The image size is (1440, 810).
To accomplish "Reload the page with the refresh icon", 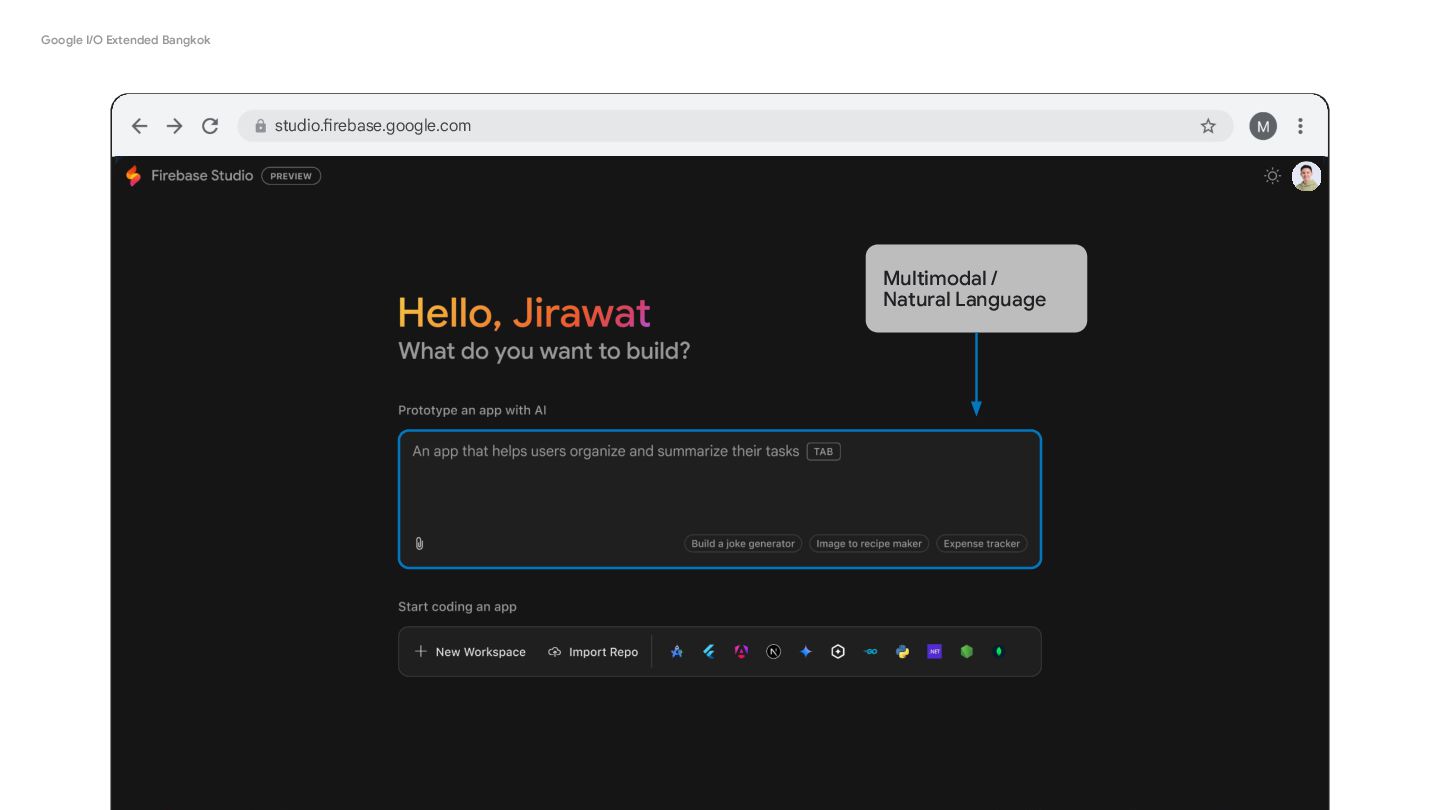I will coord(210,126).
